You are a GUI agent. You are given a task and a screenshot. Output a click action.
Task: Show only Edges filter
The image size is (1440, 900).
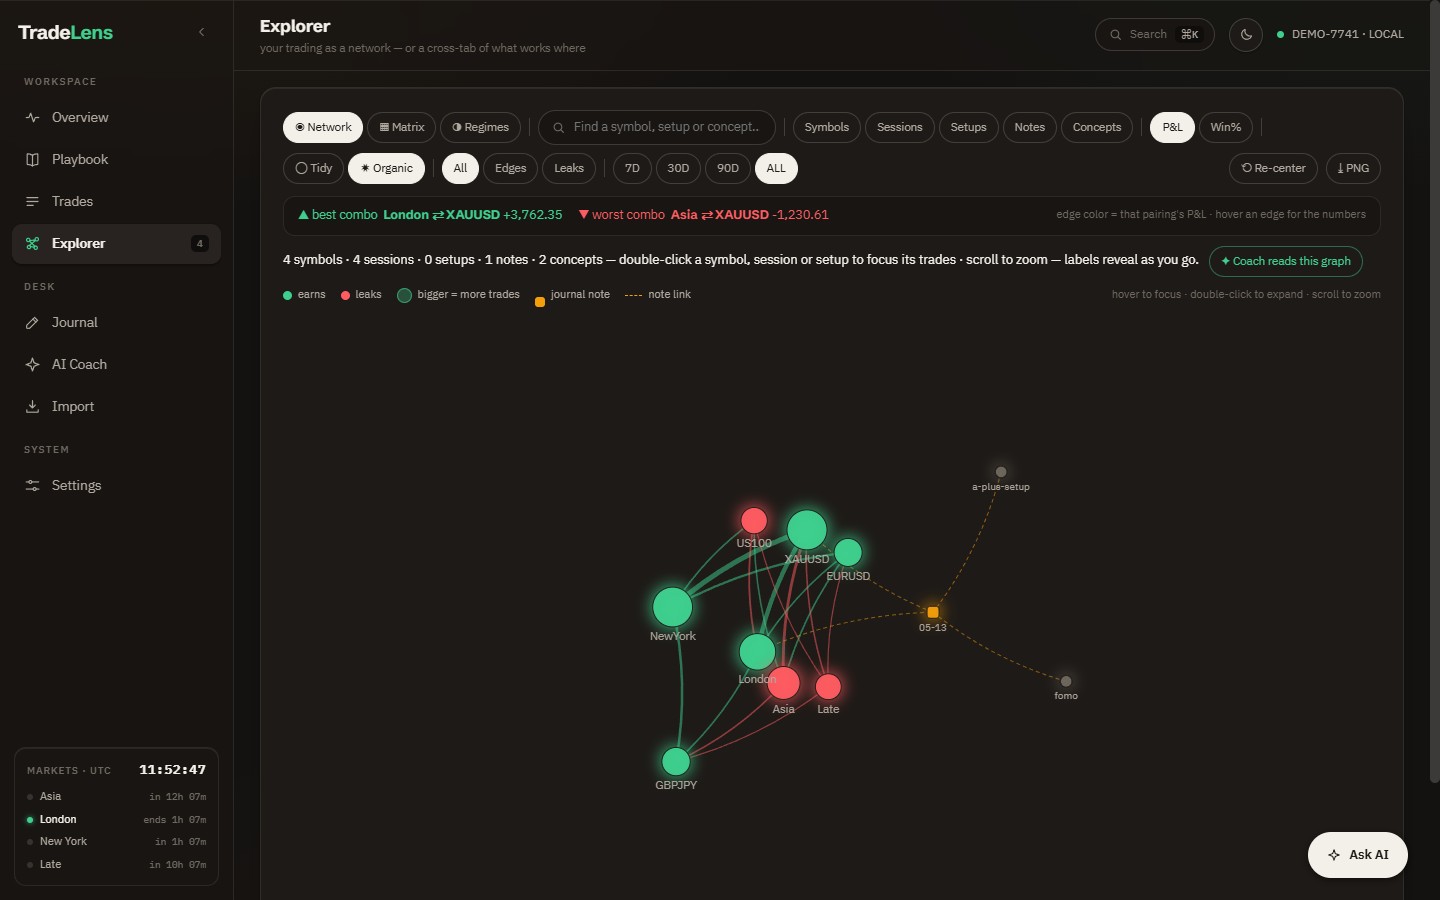(510, 168)
